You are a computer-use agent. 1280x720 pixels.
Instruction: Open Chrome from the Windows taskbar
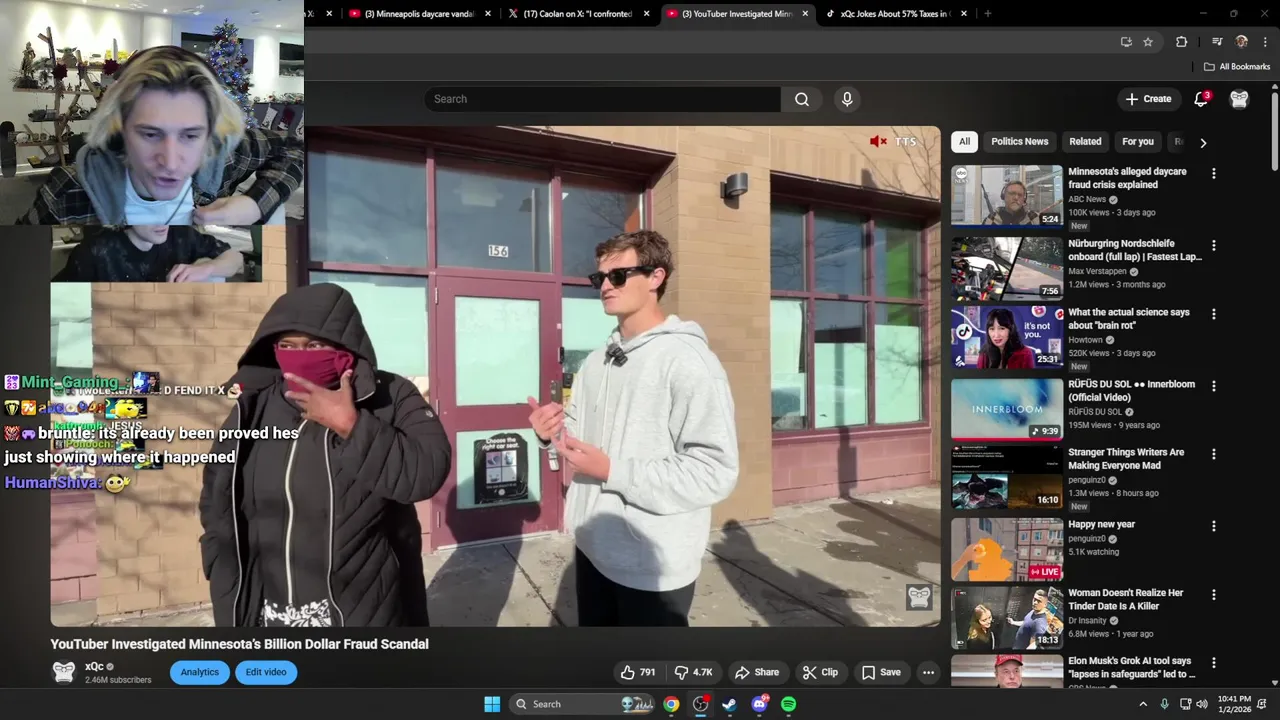point(671,704)
